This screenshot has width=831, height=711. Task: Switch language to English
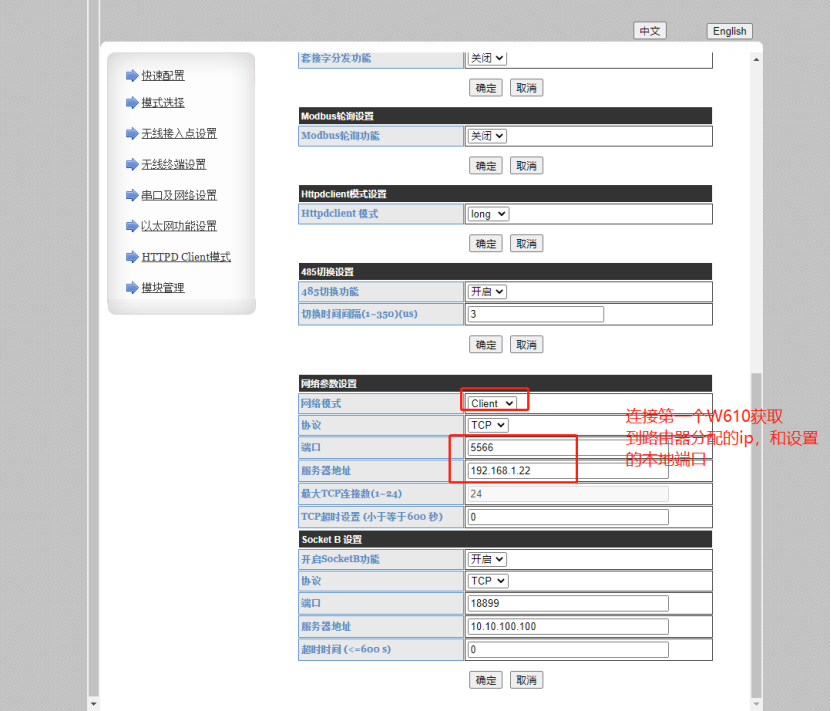(x=729, y=31)
